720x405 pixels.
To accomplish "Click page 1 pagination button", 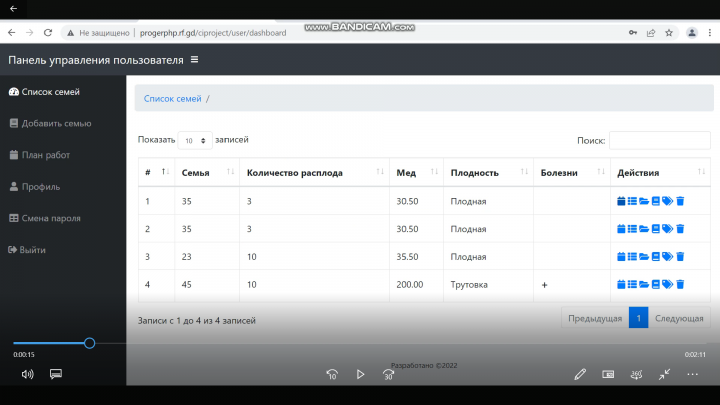I will coord(638,318).
